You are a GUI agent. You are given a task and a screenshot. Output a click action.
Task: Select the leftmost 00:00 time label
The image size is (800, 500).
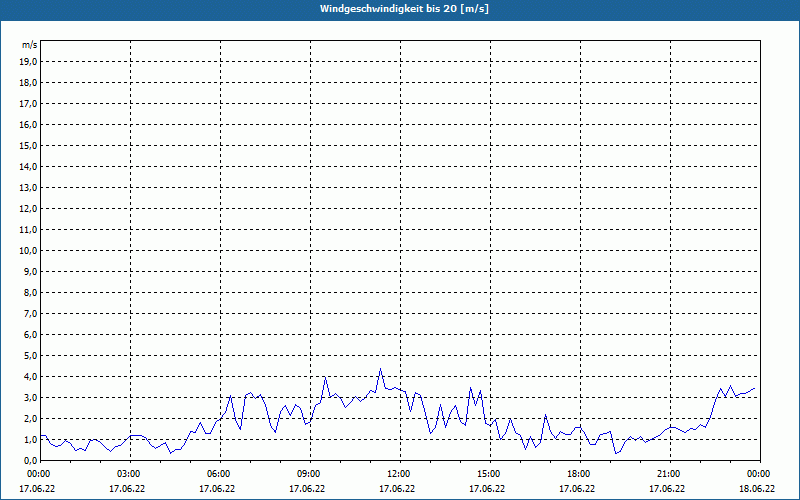(38, 474)
